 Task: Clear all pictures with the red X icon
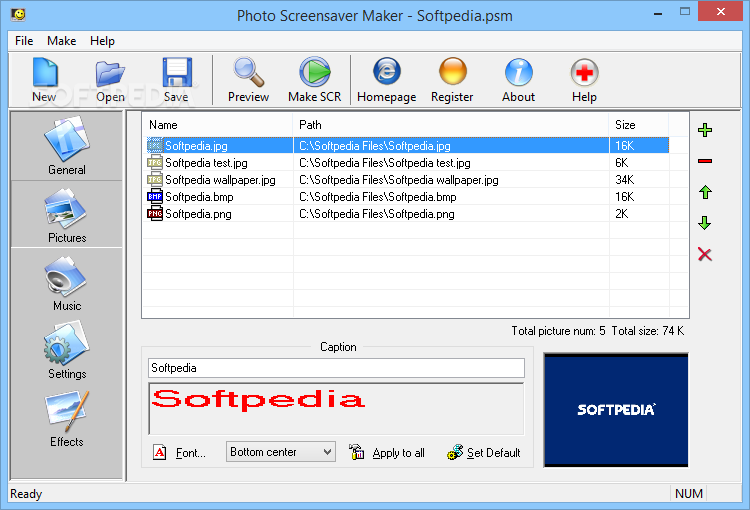[x=705, y=255]
